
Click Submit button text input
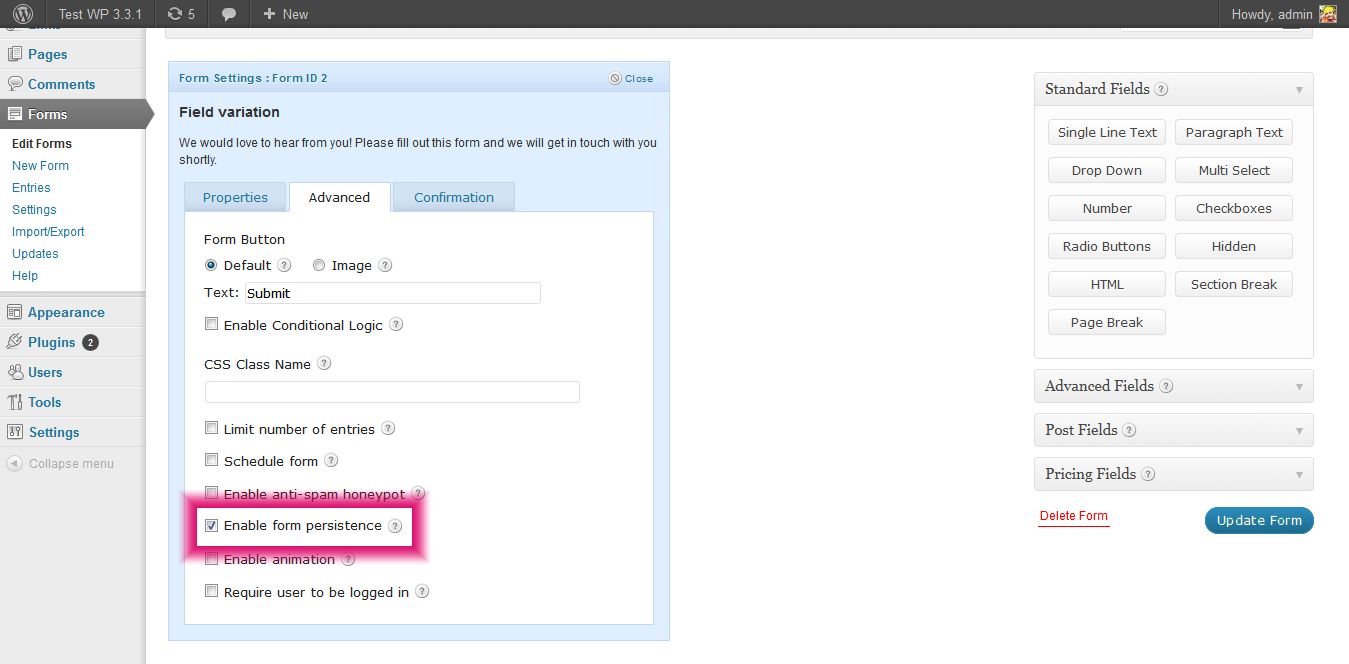392,293
